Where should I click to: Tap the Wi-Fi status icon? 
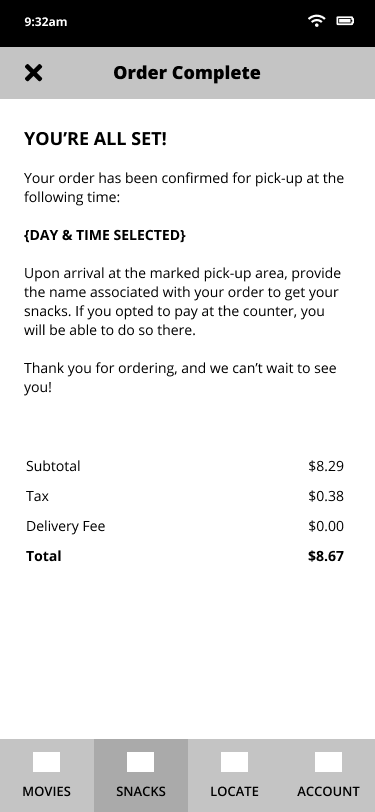click(x=316, y=21)
